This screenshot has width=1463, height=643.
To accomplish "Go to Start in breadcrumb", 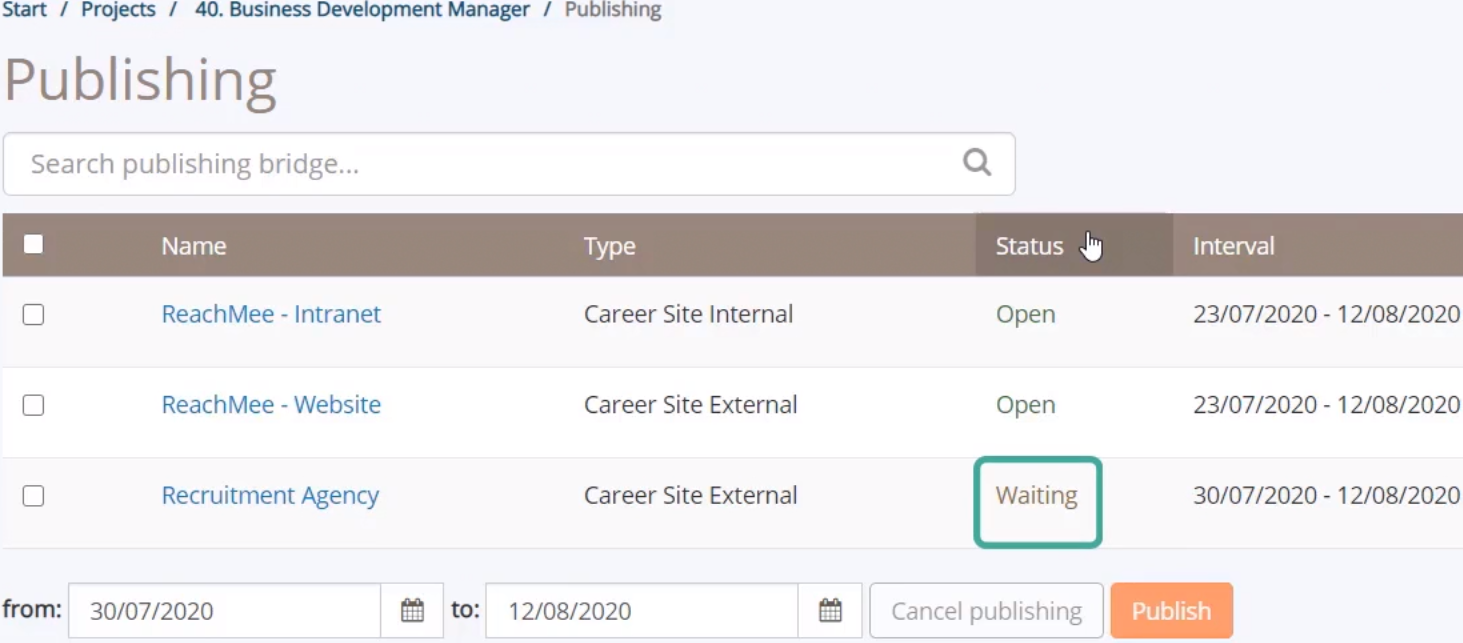I will coord(24,10).
